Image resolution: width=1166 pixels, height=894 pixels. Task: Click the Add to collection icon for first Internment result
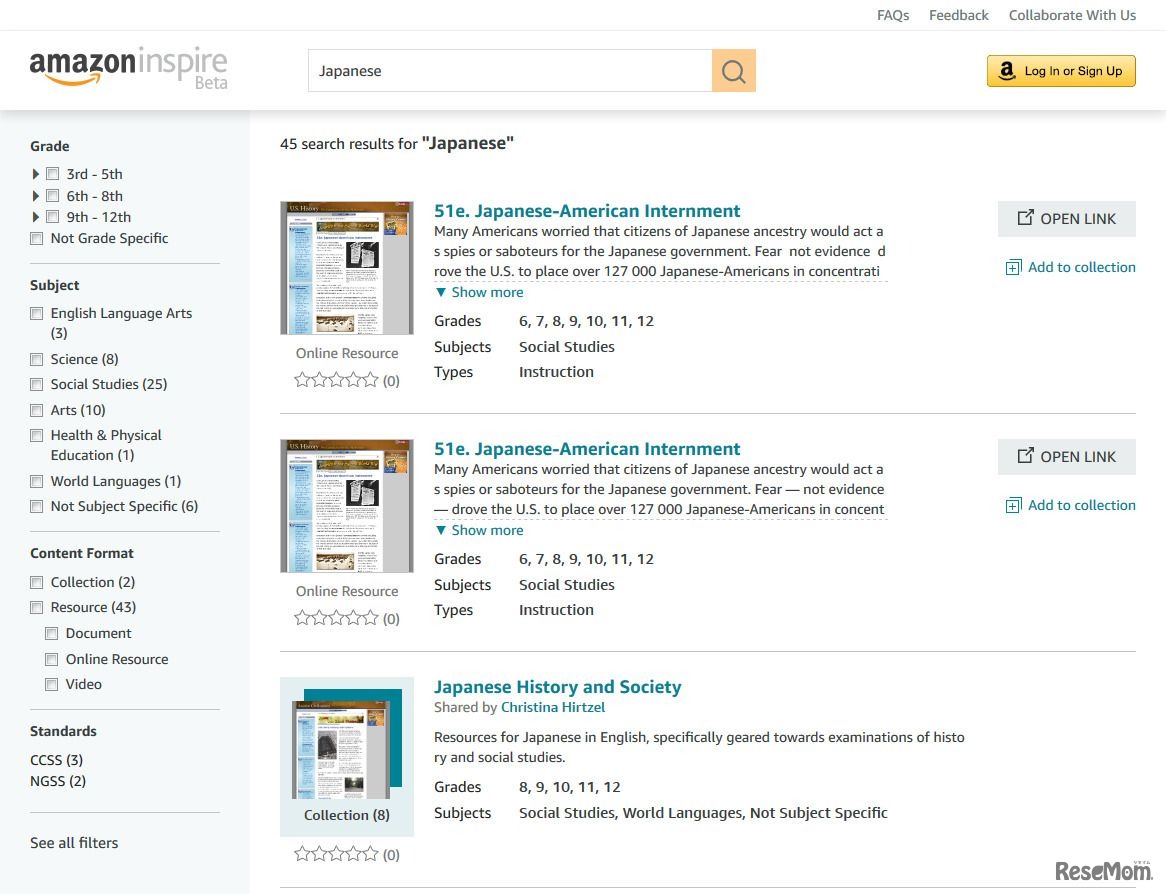(x=1013, y=267)
